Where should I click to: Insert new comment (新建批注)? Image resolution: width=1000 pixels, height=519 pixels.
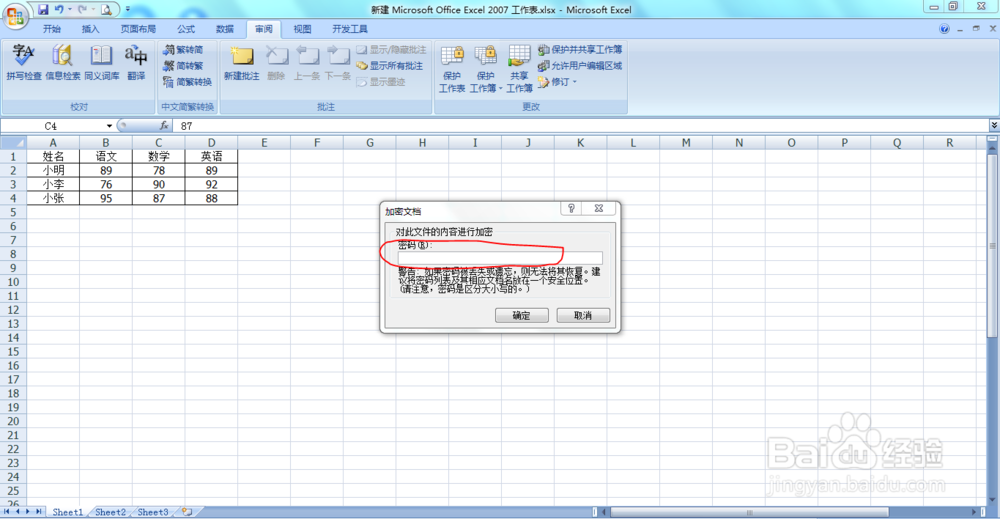click(242, 62)
